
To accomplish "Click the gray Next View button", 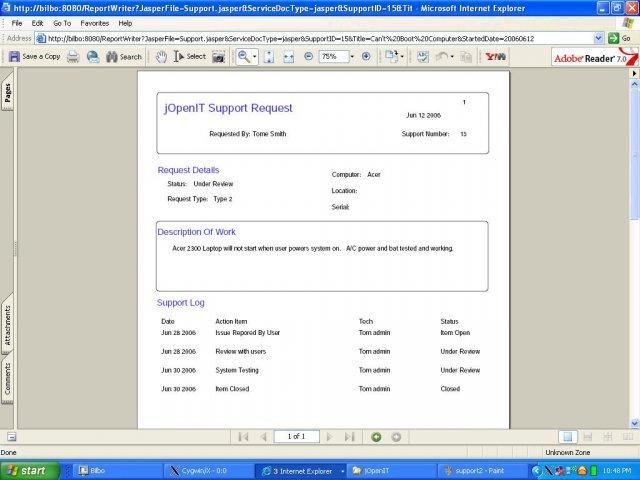I will [396, 437].
